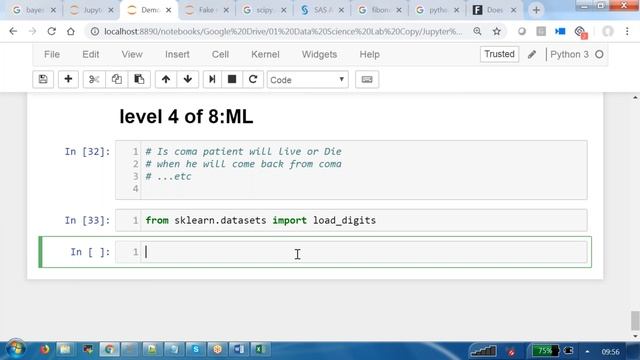This screenshot has width=640, height=360.
Task: Click the address bar URL
Action: 283,31
